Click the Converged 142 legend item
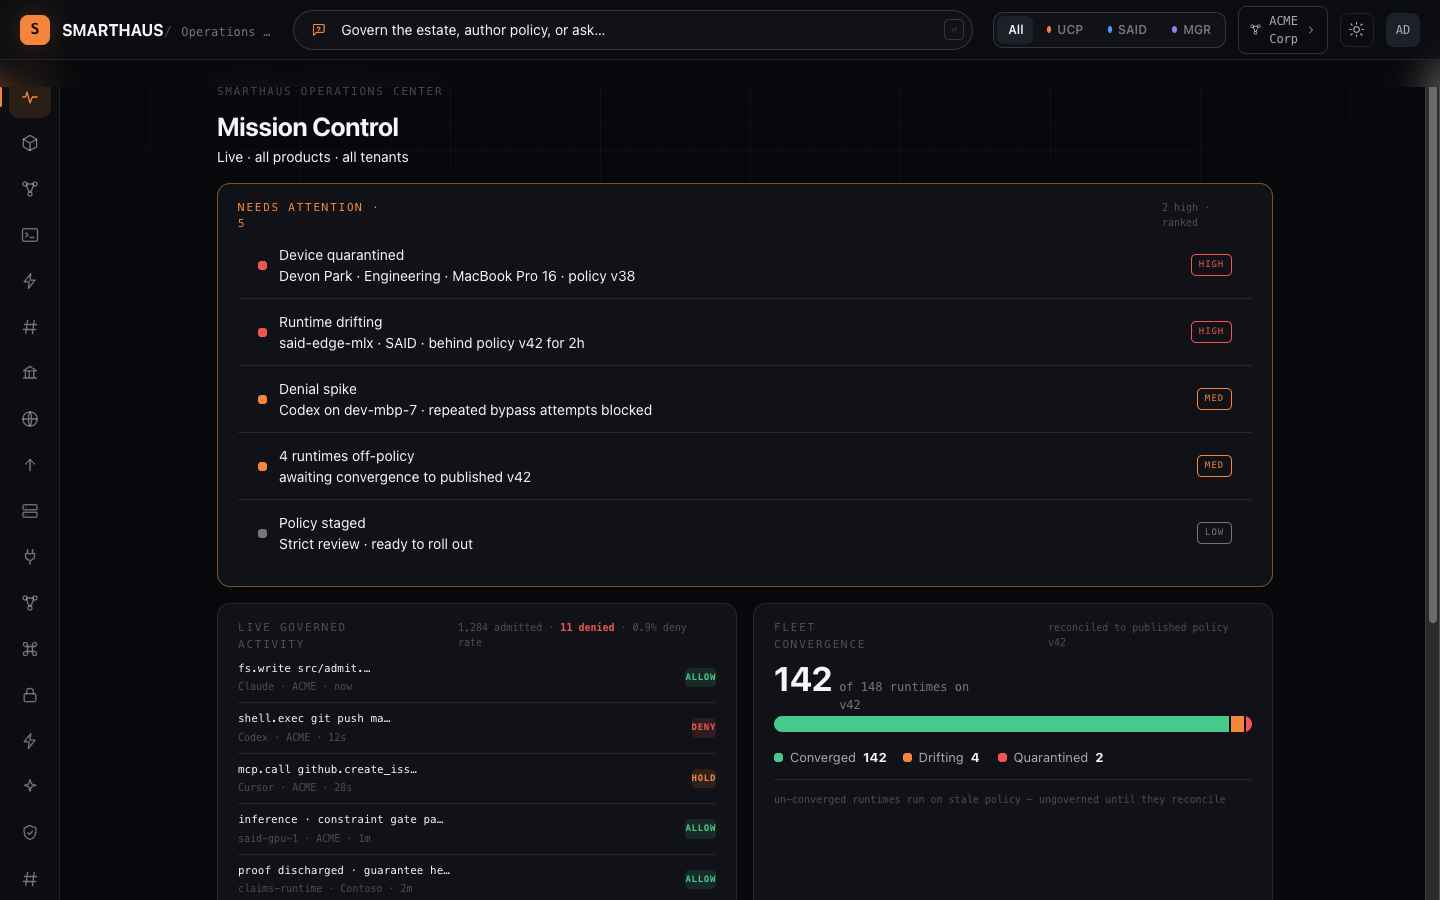This screenshot has width=1440, height=900. click(830, 758)
